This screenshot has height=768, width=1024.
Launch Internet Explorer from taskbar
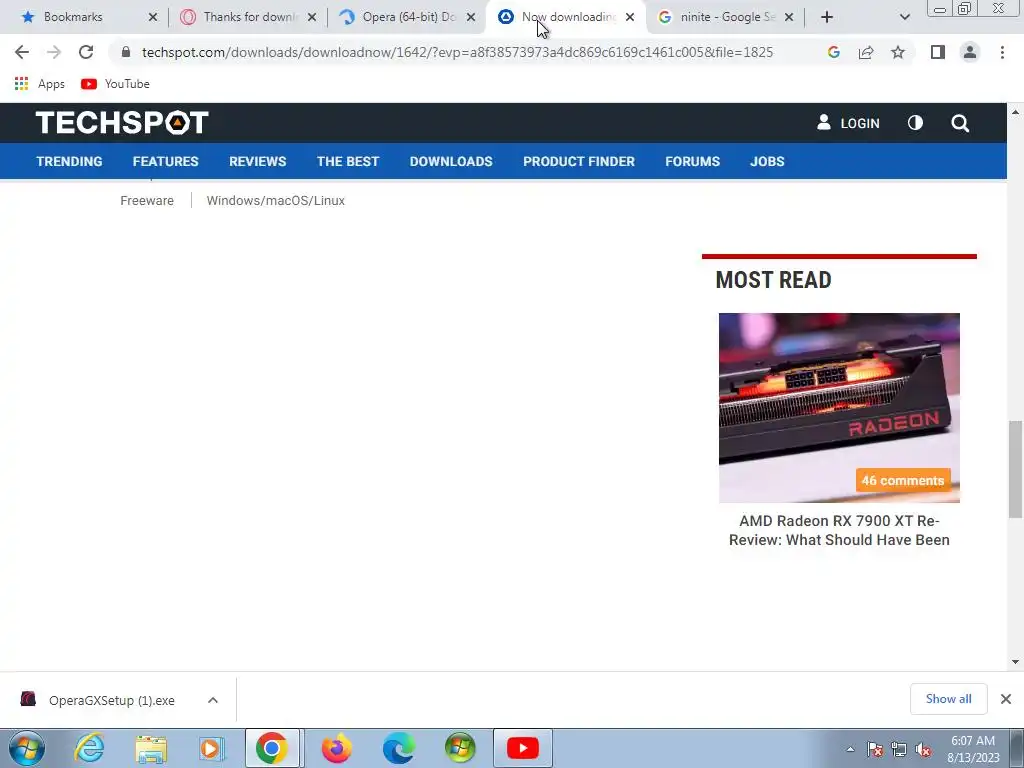click(x=89, y=748)
